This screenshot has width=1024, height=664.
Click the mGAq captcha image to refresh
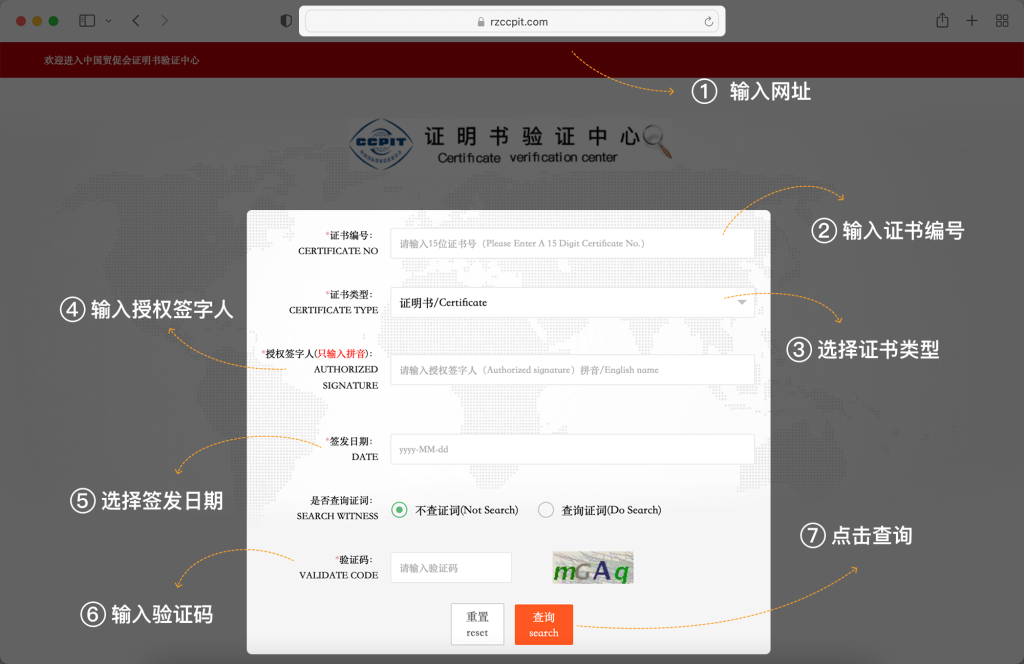click(593, 567)
